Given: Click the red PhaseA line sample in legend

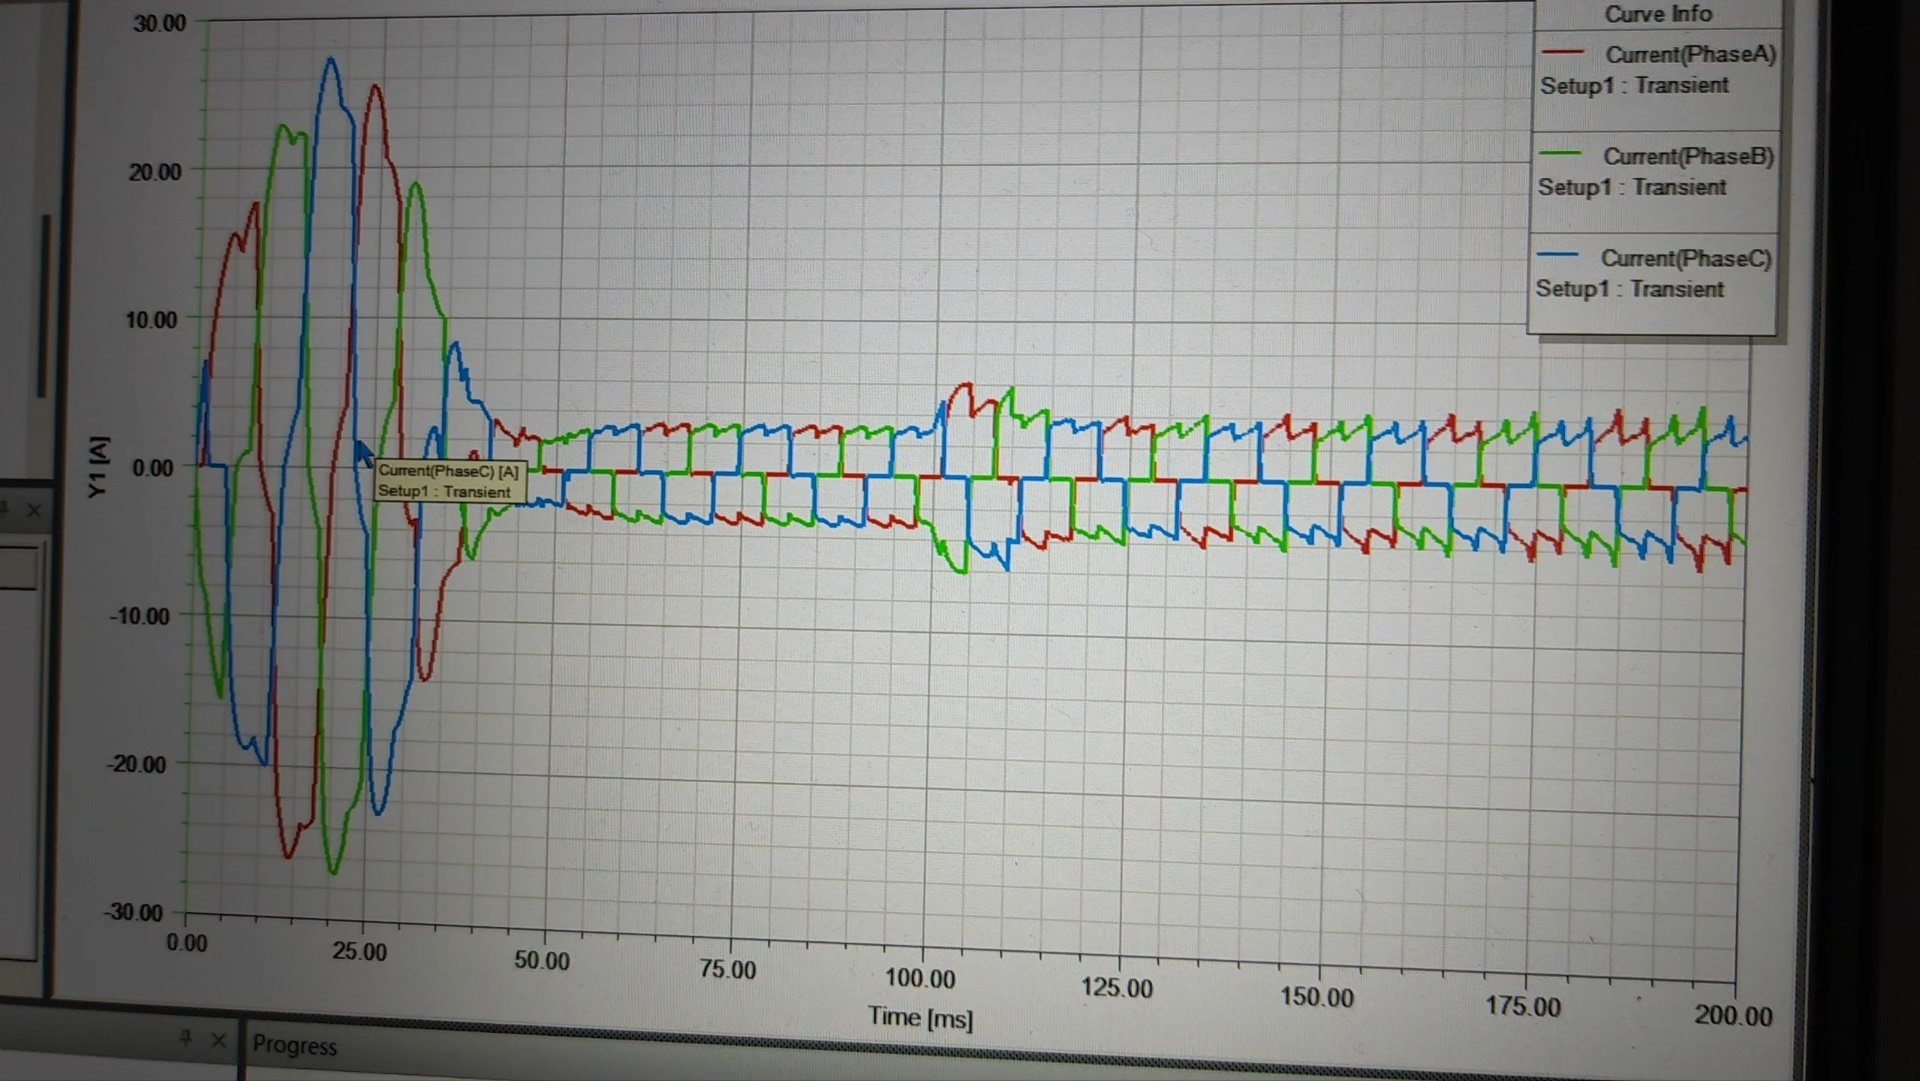Looking at the screenshot, I should (1562, 51).
